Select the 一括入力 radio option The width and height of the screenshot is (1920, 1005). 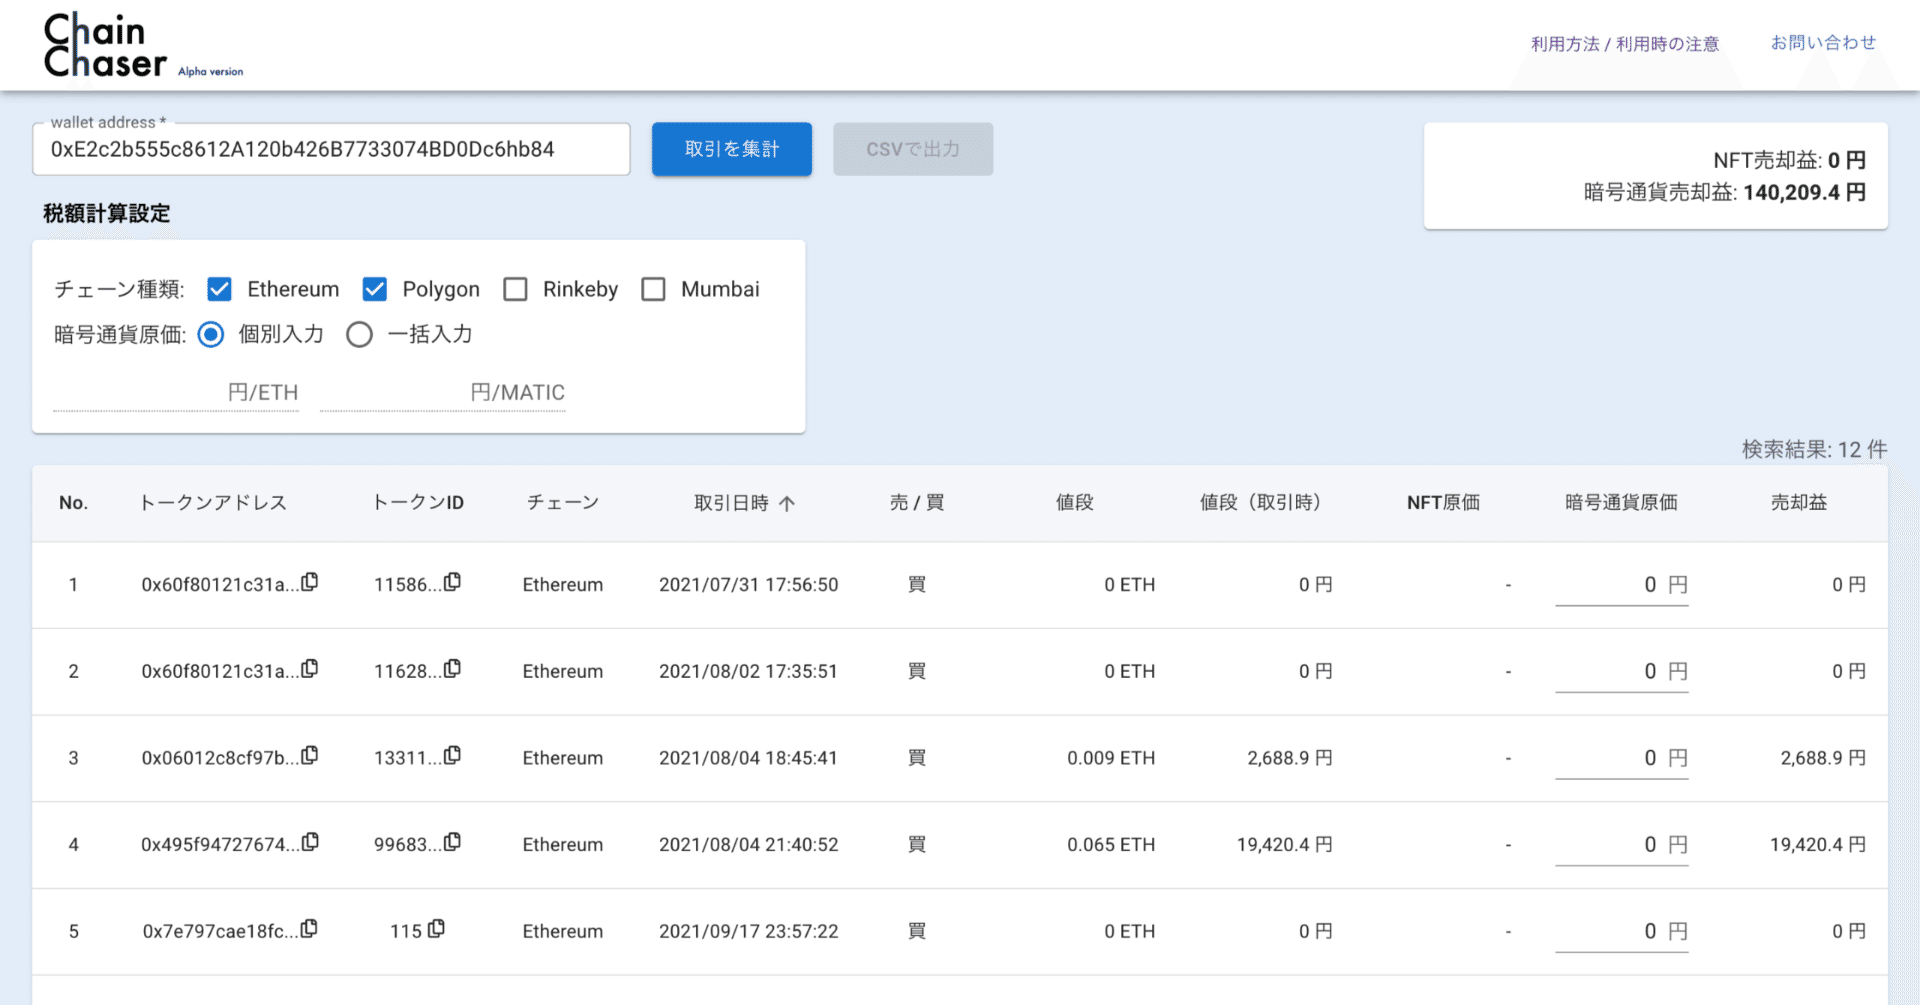tap(360, 334)
